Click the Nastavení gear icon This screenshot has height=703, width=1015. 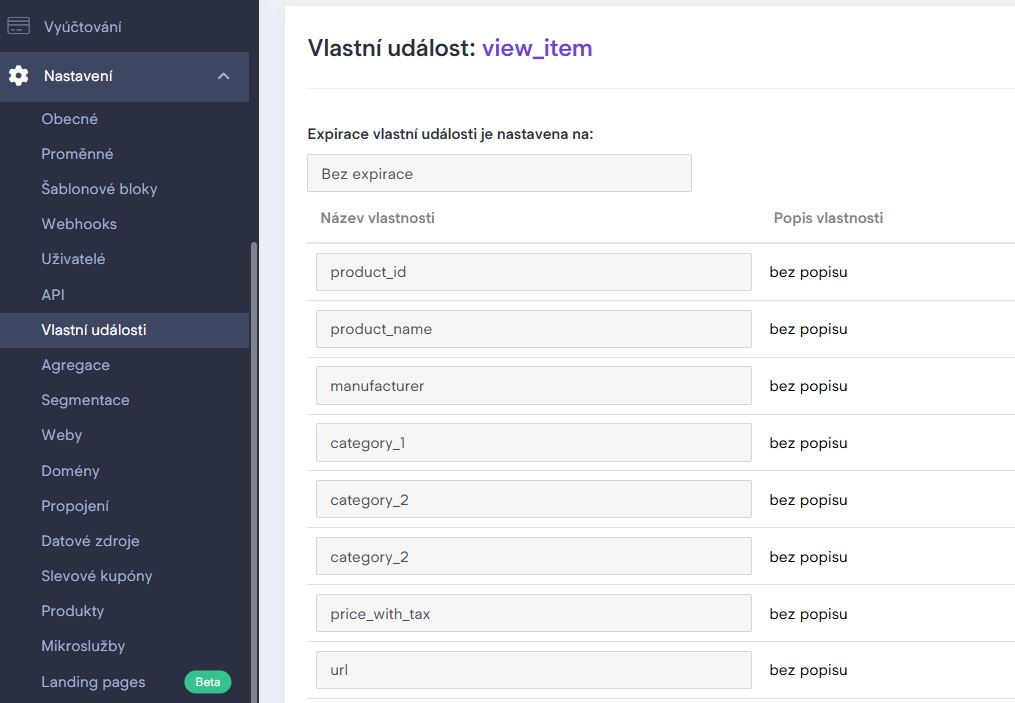pyautogui.click(x=18, y=76)
